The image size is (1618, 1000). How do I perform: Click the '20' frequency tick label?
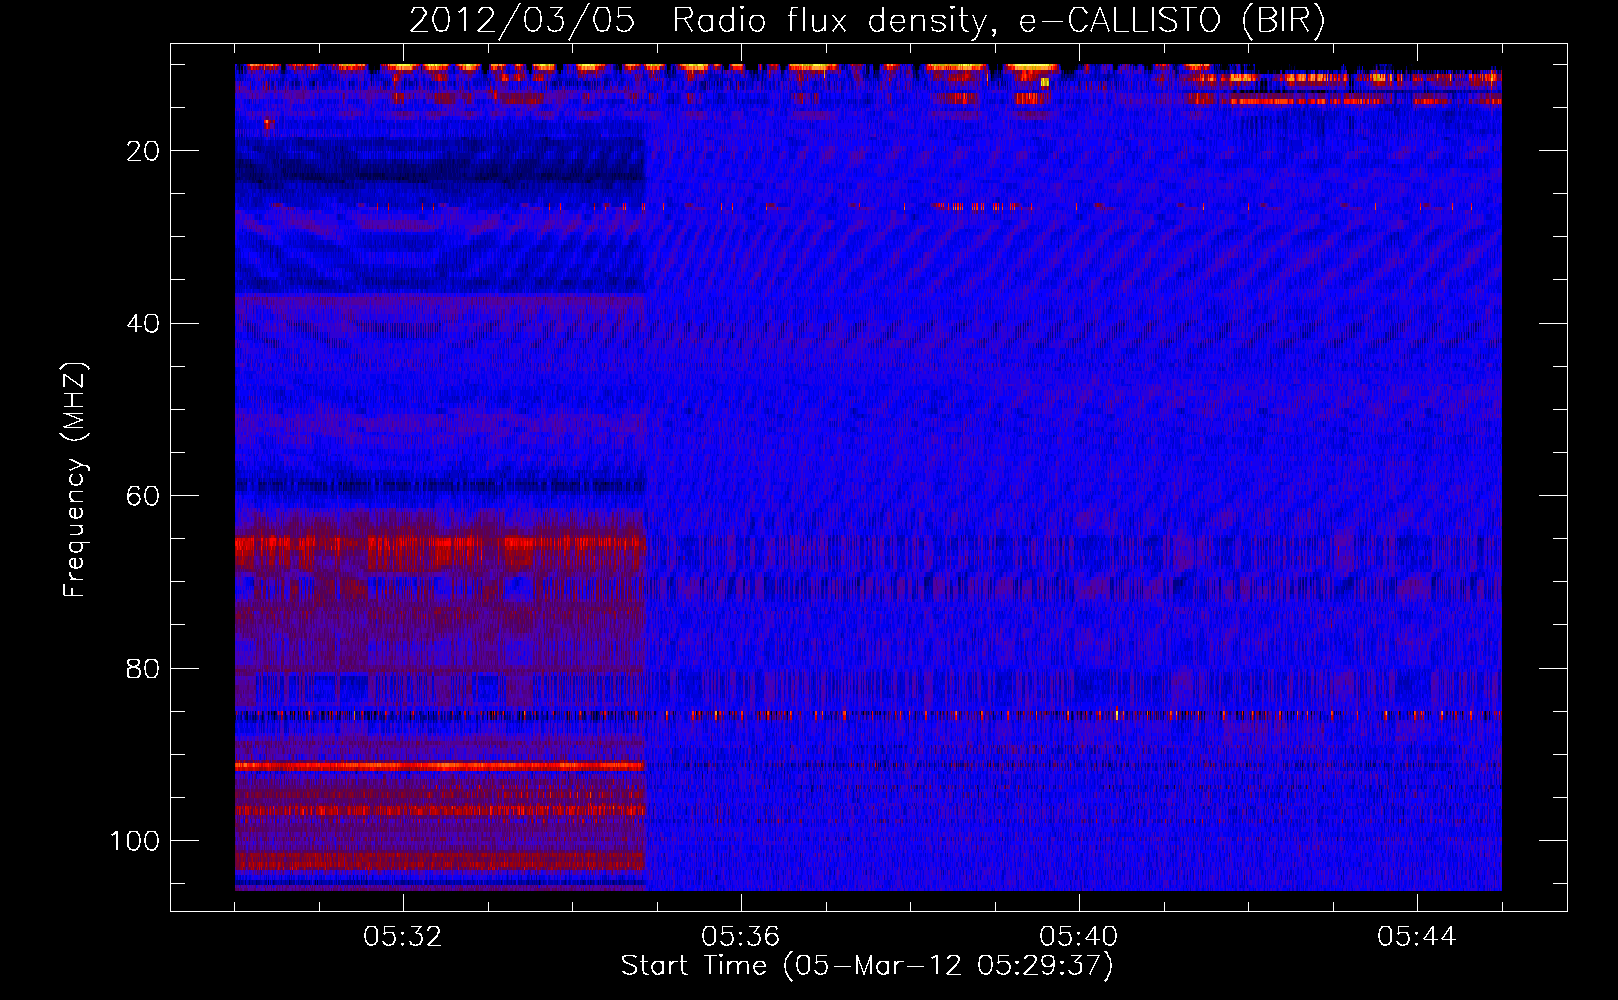point(144,151)
